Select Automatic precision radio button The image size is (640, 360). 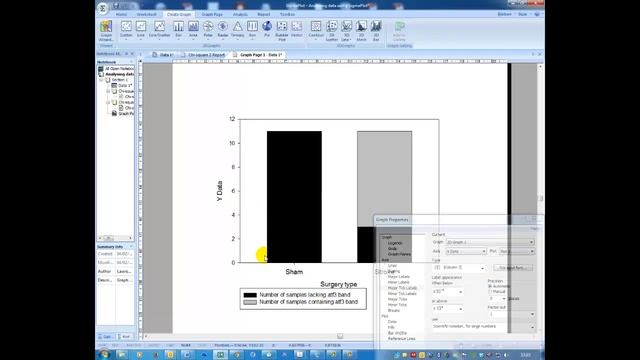pos(490,286)
